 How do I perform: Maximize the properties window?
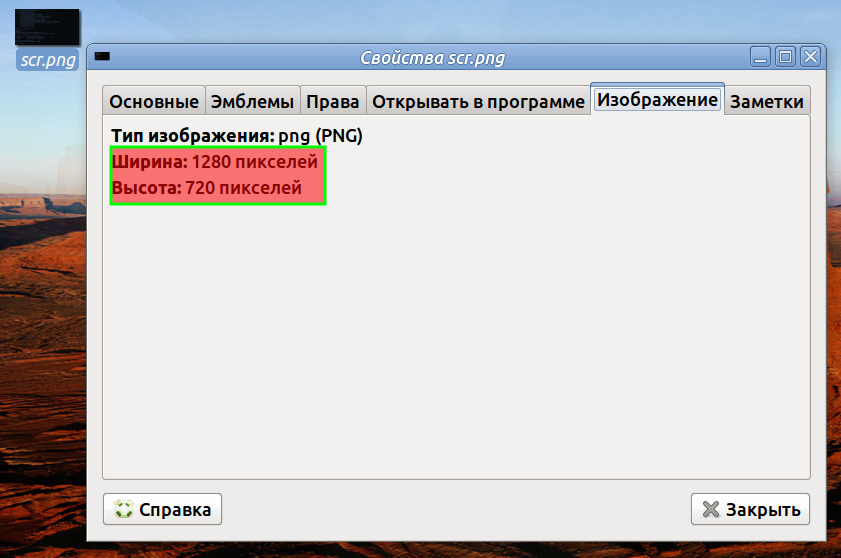[x=785, y=56]
